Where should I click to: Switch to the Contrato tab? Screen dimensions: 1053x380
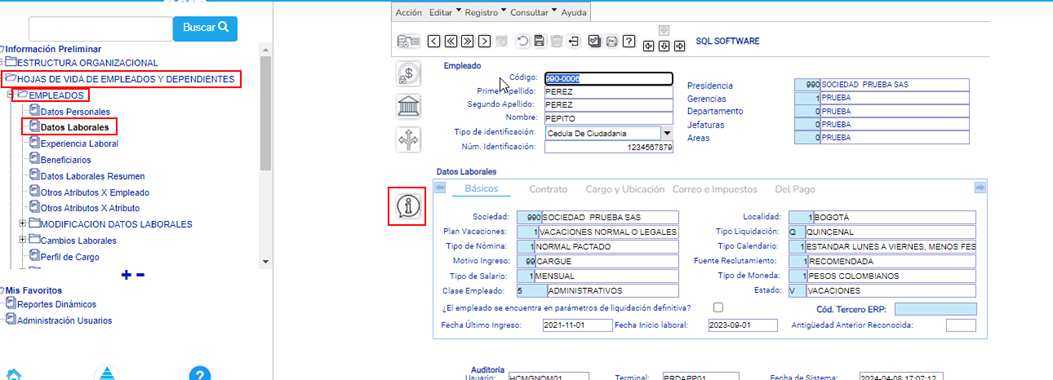coord(548,189)
